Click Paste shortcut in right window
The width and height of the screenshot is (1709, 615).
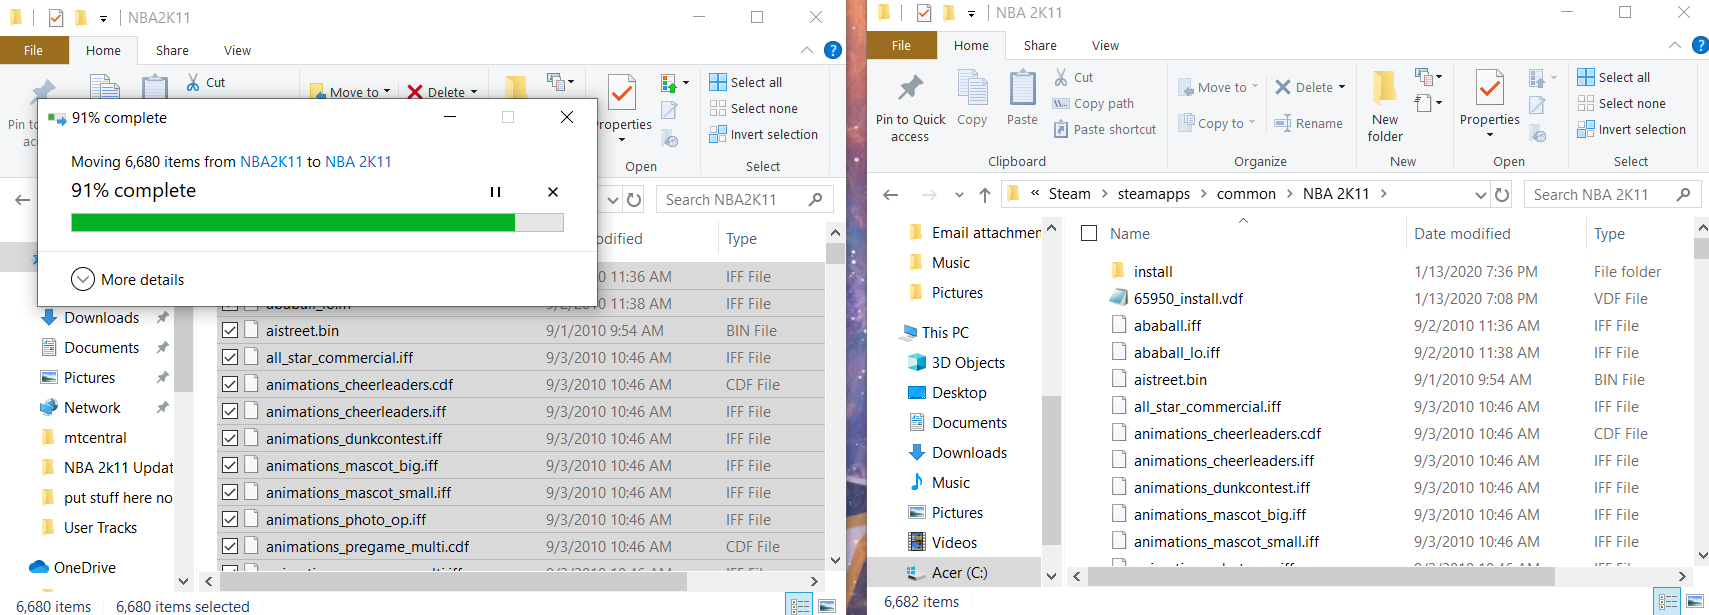pyautogui.click(x=1105, y=129)
